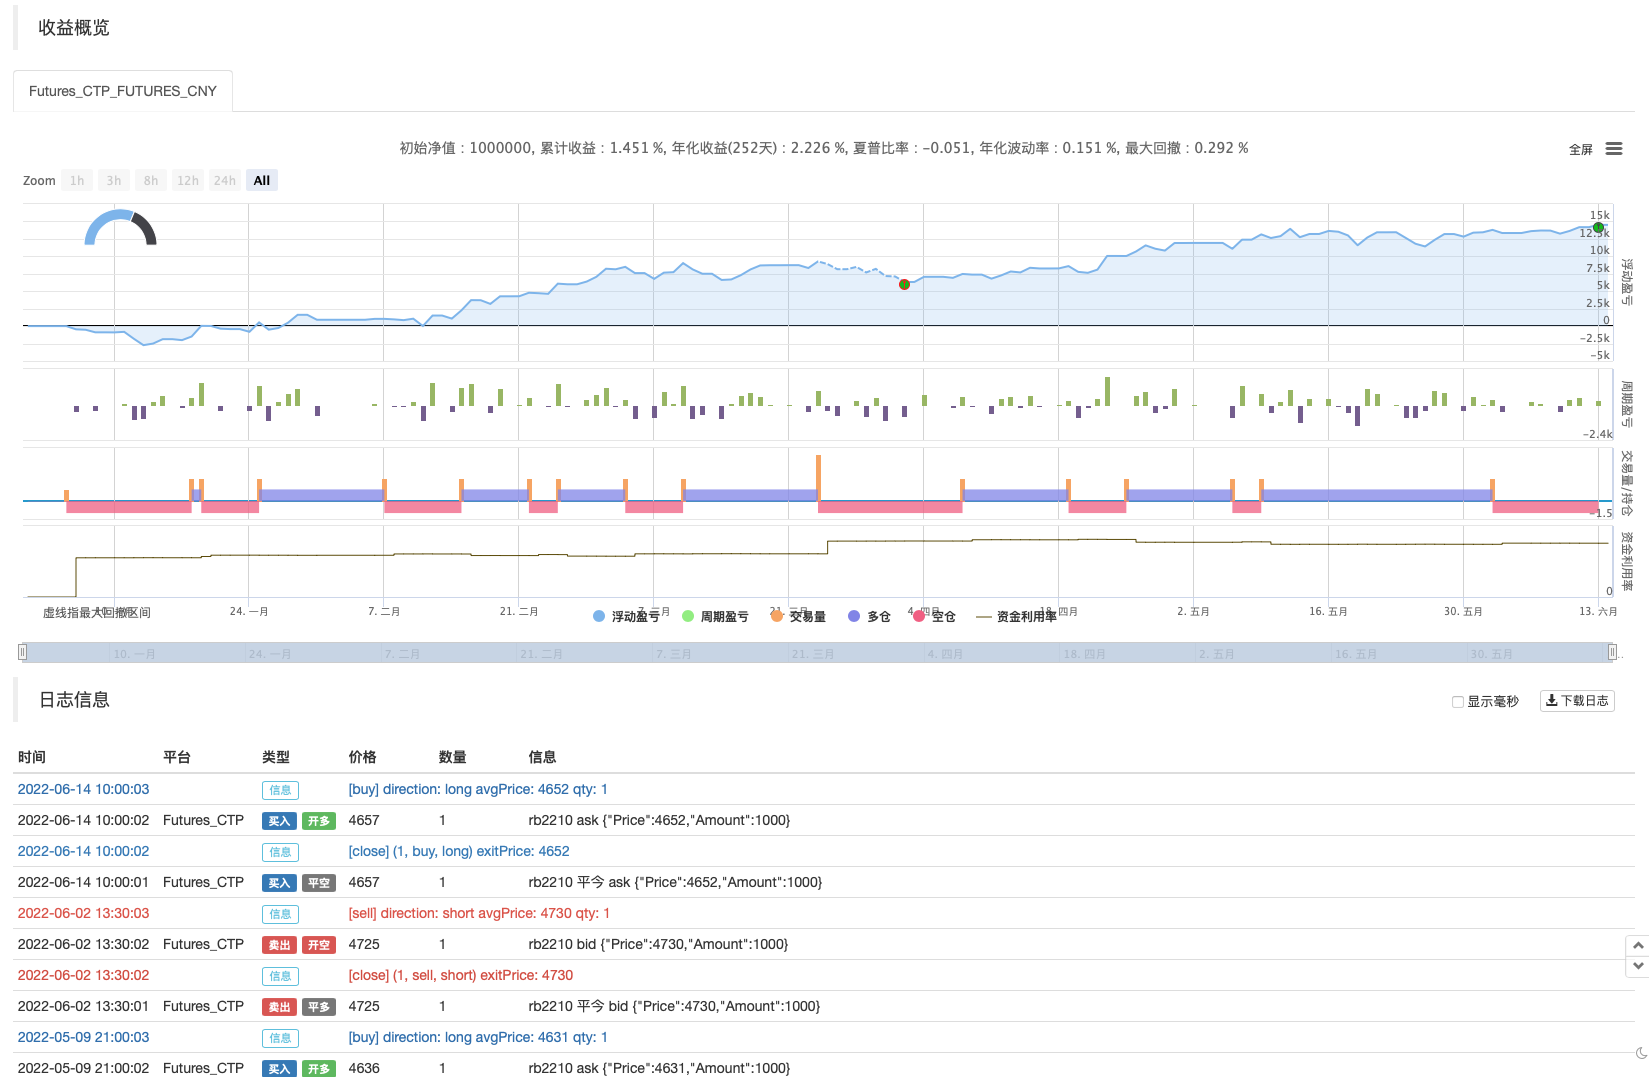Click the 开空 tag in the 13:30:02 row
Image resolution: width=1649 pixels, height=1077 pixels.
[x=319, y=945]
